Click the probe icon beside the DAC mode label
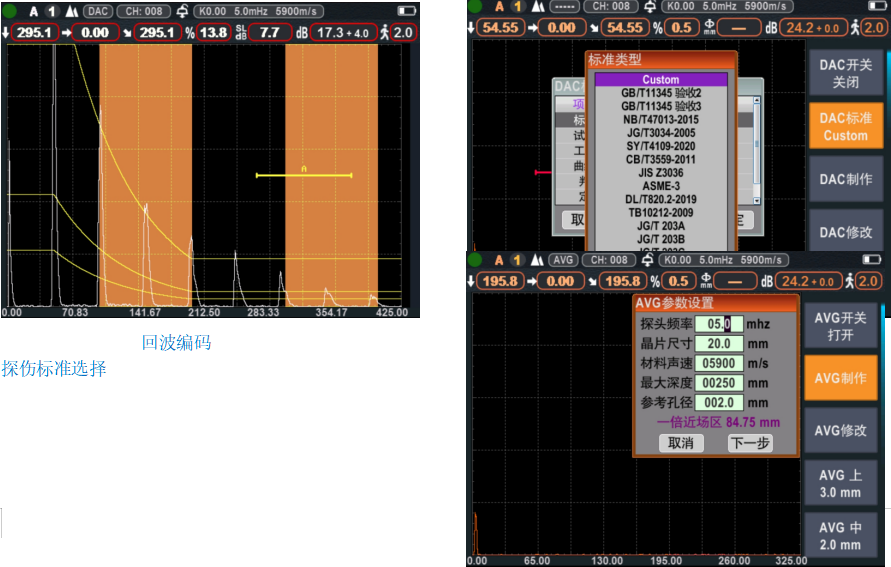Screen dimensions: 891x567 [x=72, y=11]
